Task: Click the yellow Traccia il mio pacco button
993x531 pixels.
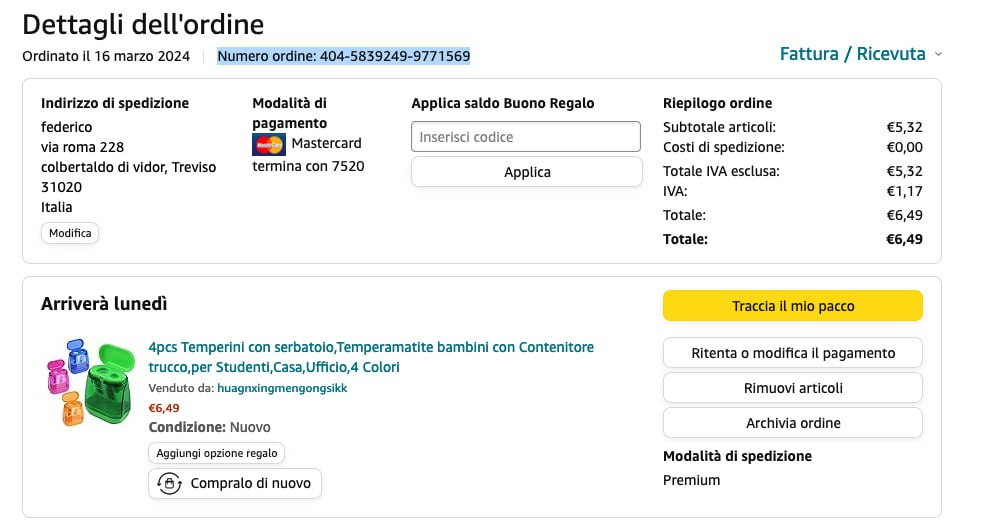Action: click(x=792, y=306)
